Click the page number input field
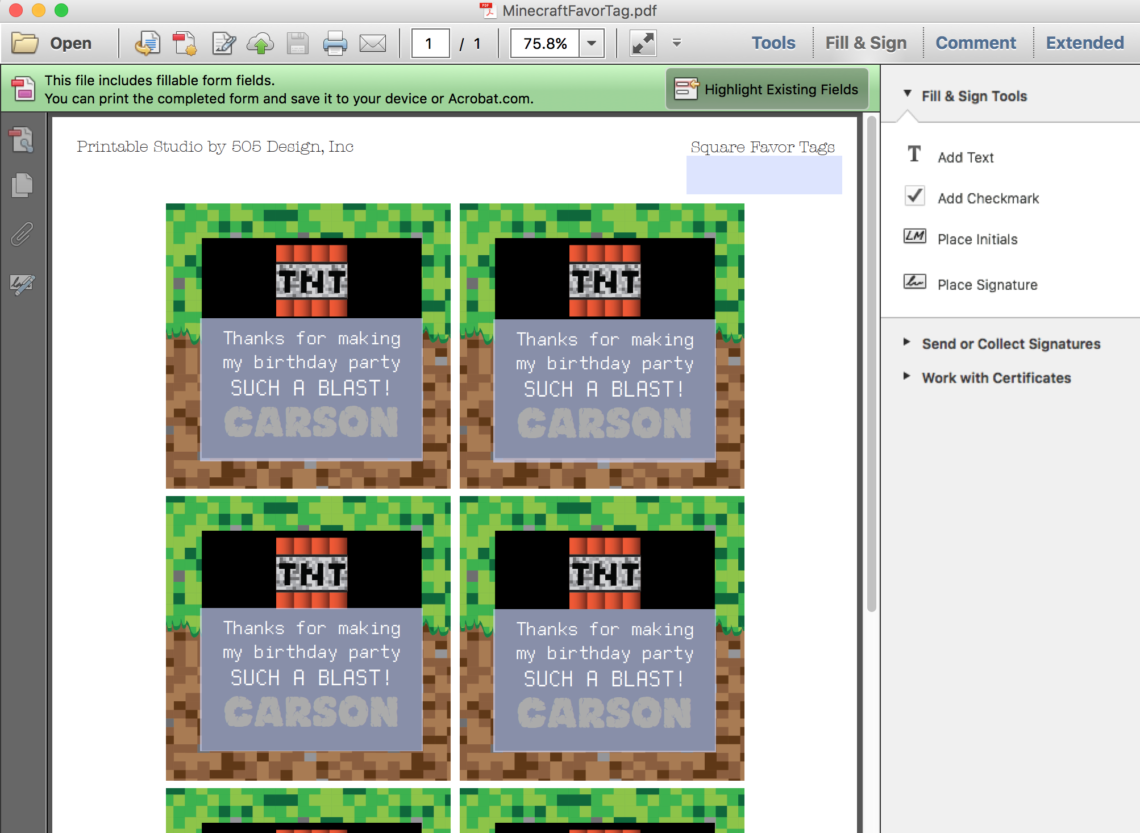 [x=430, y=43]
